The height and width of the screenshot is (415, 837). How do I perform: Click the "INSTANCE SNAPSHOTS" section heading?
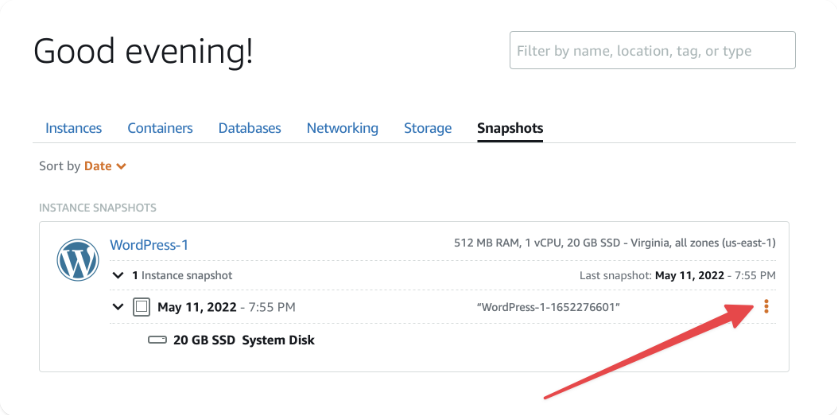pos(98,208)
